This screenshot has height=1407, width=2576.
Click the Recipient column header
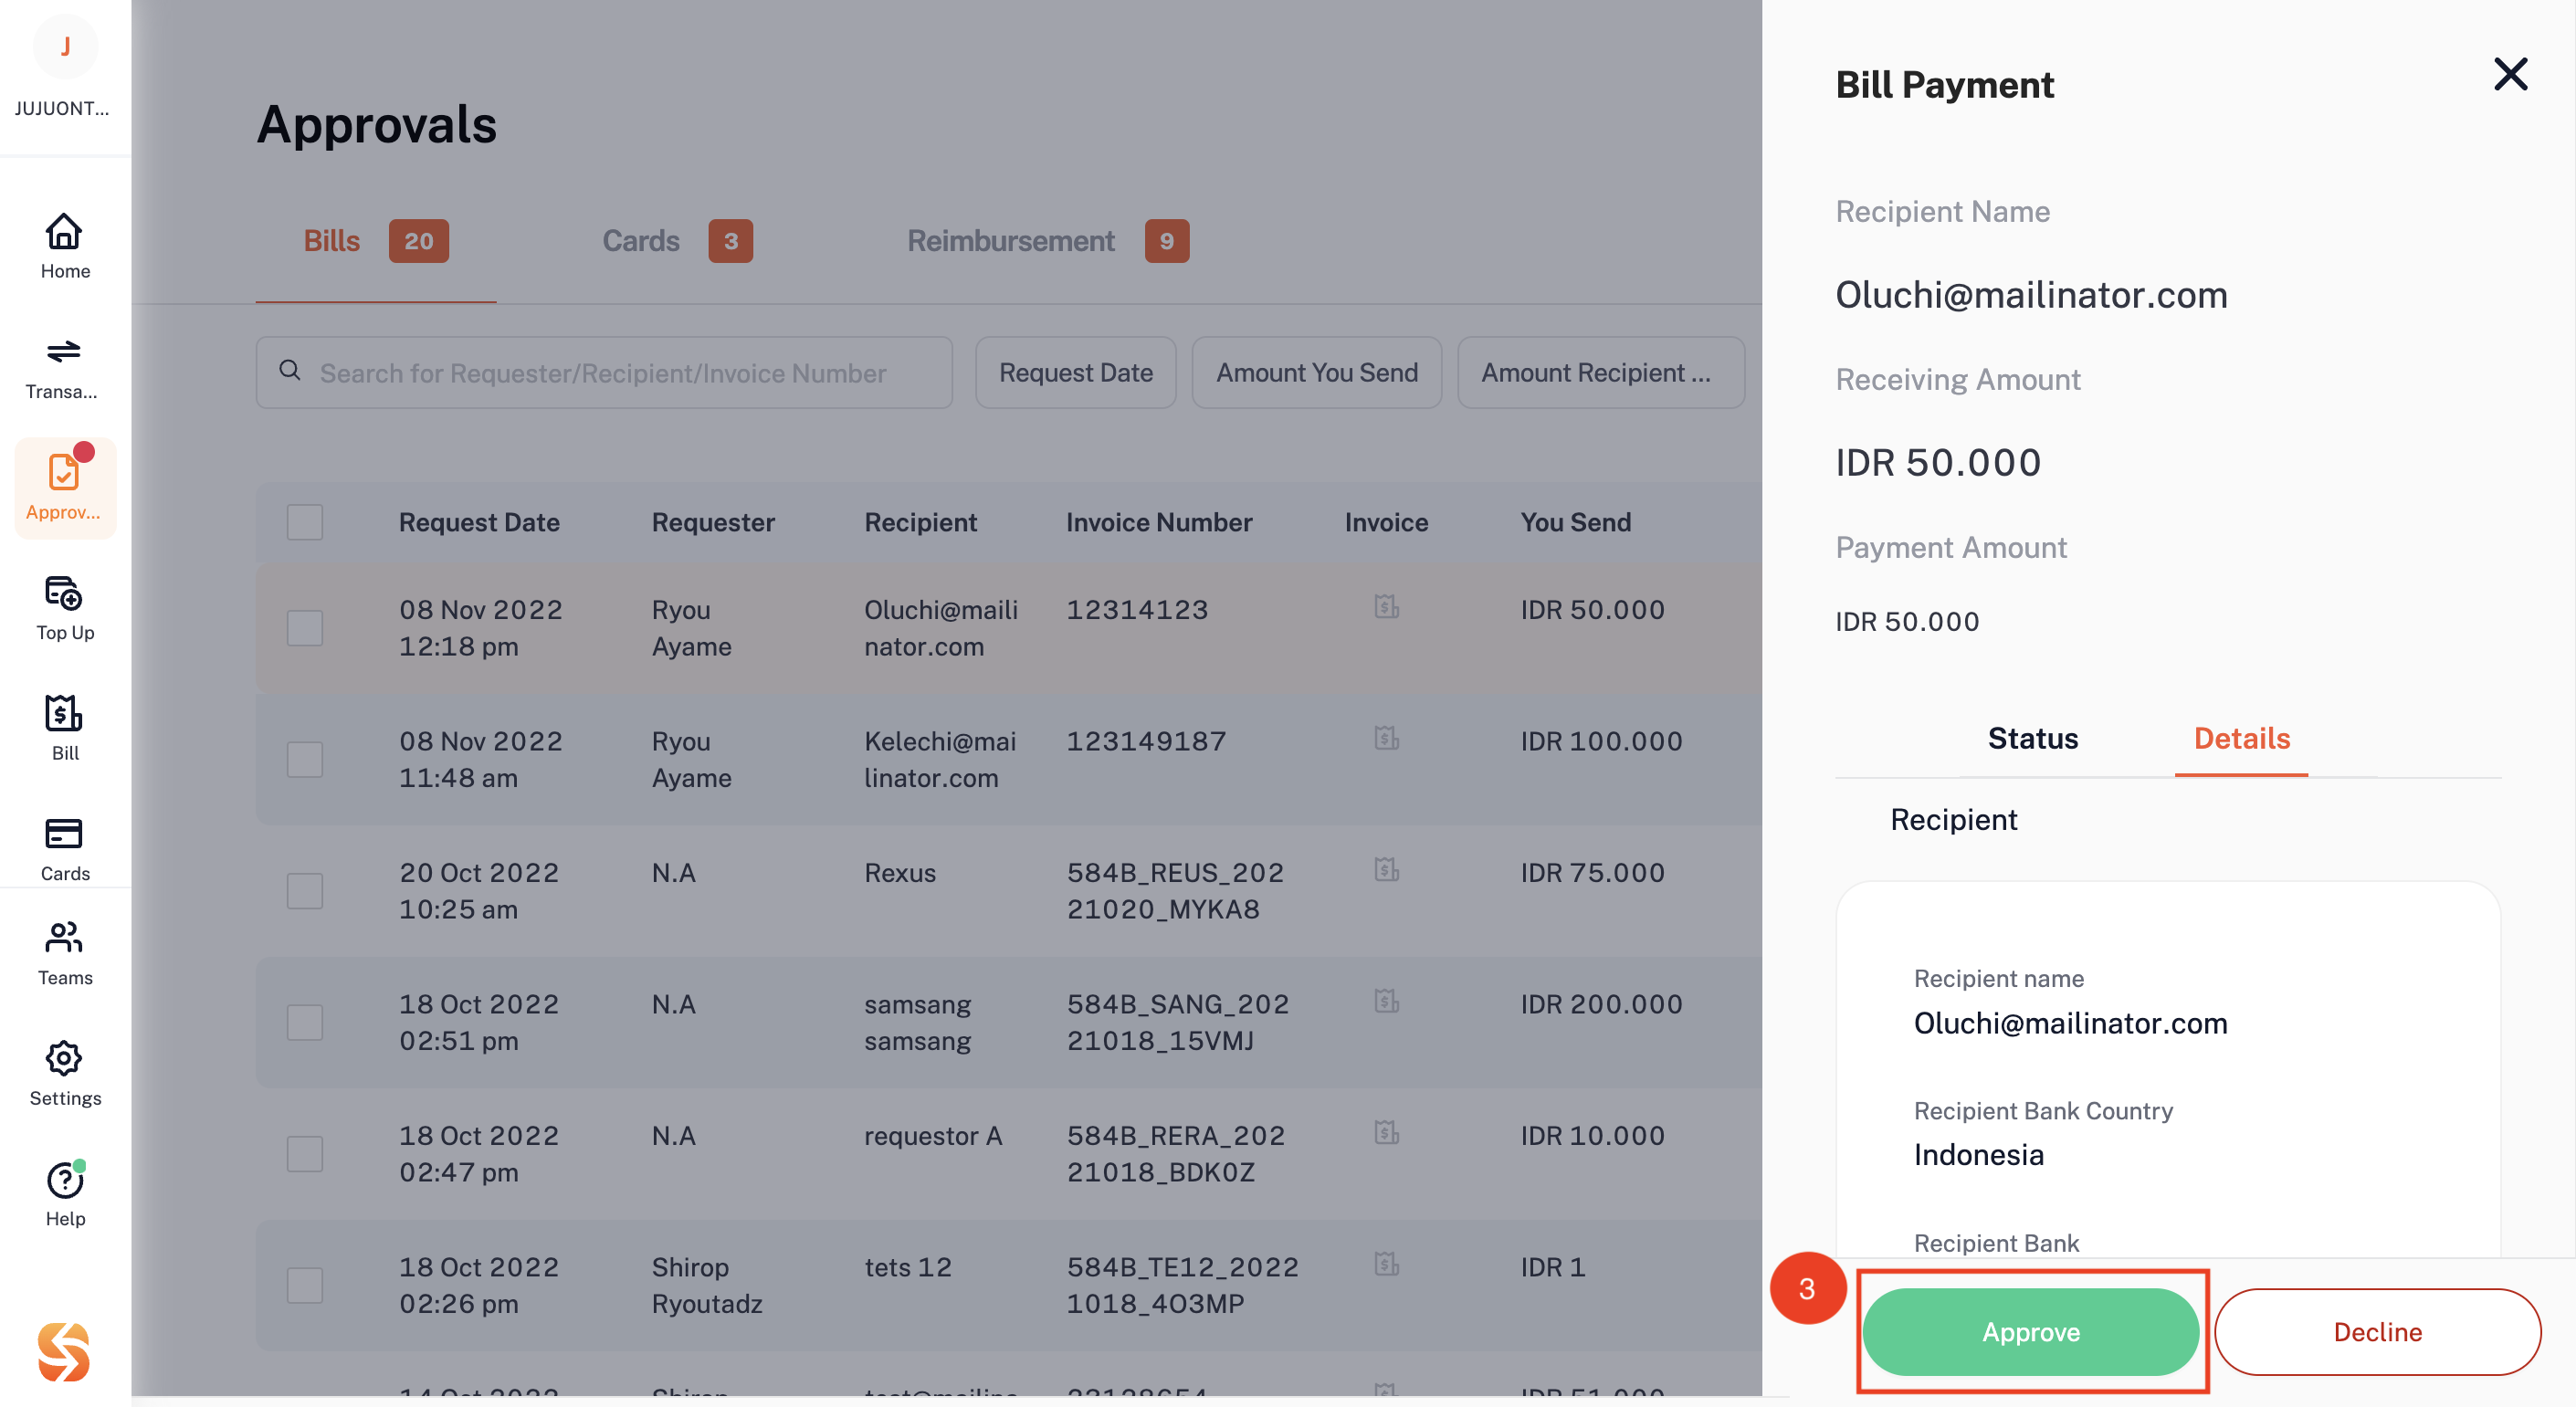(920, 523)
